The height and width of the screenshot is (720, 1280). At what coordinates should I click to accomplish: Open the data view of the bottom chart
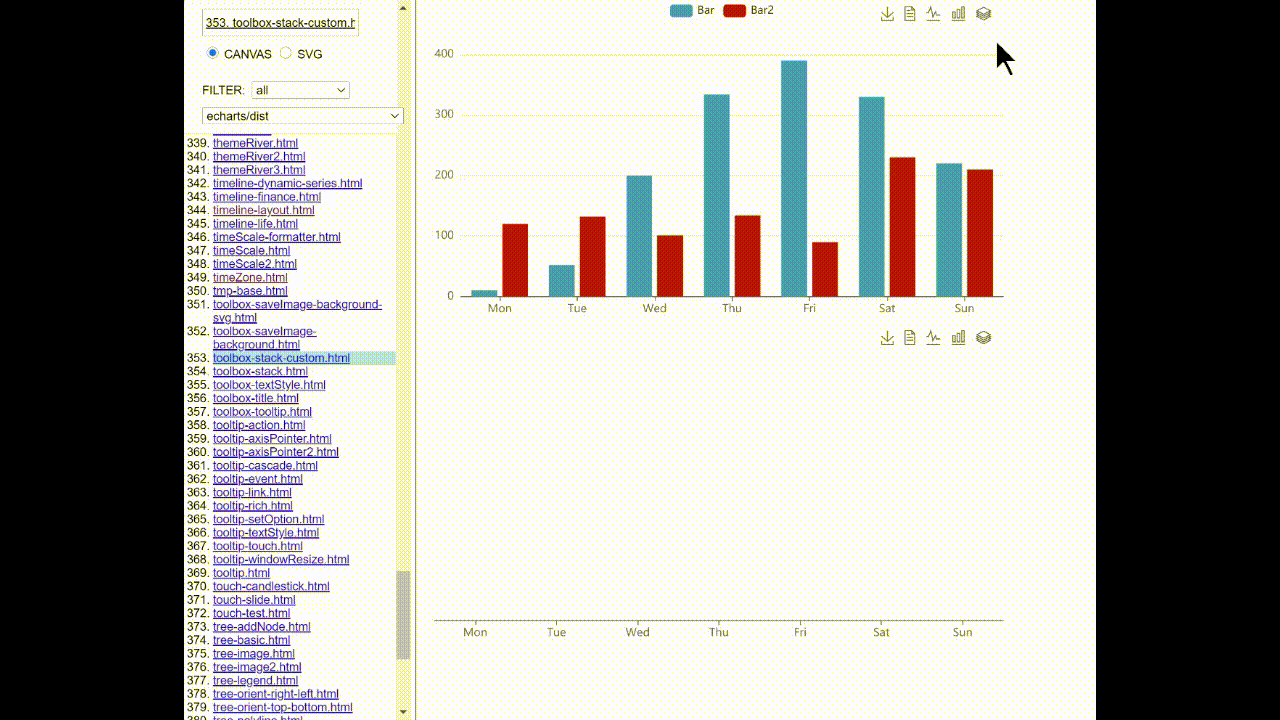909,337
